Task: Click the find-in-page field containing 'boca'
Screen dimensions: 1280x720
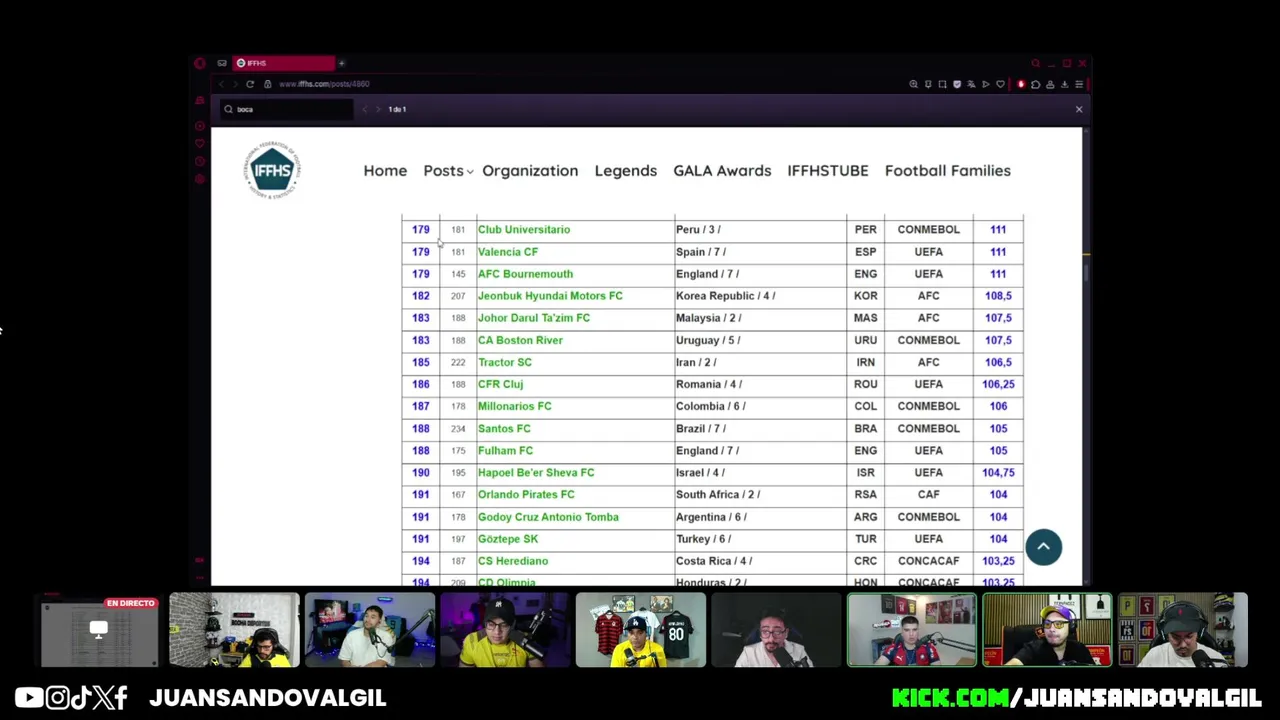Action: [287, 109]
